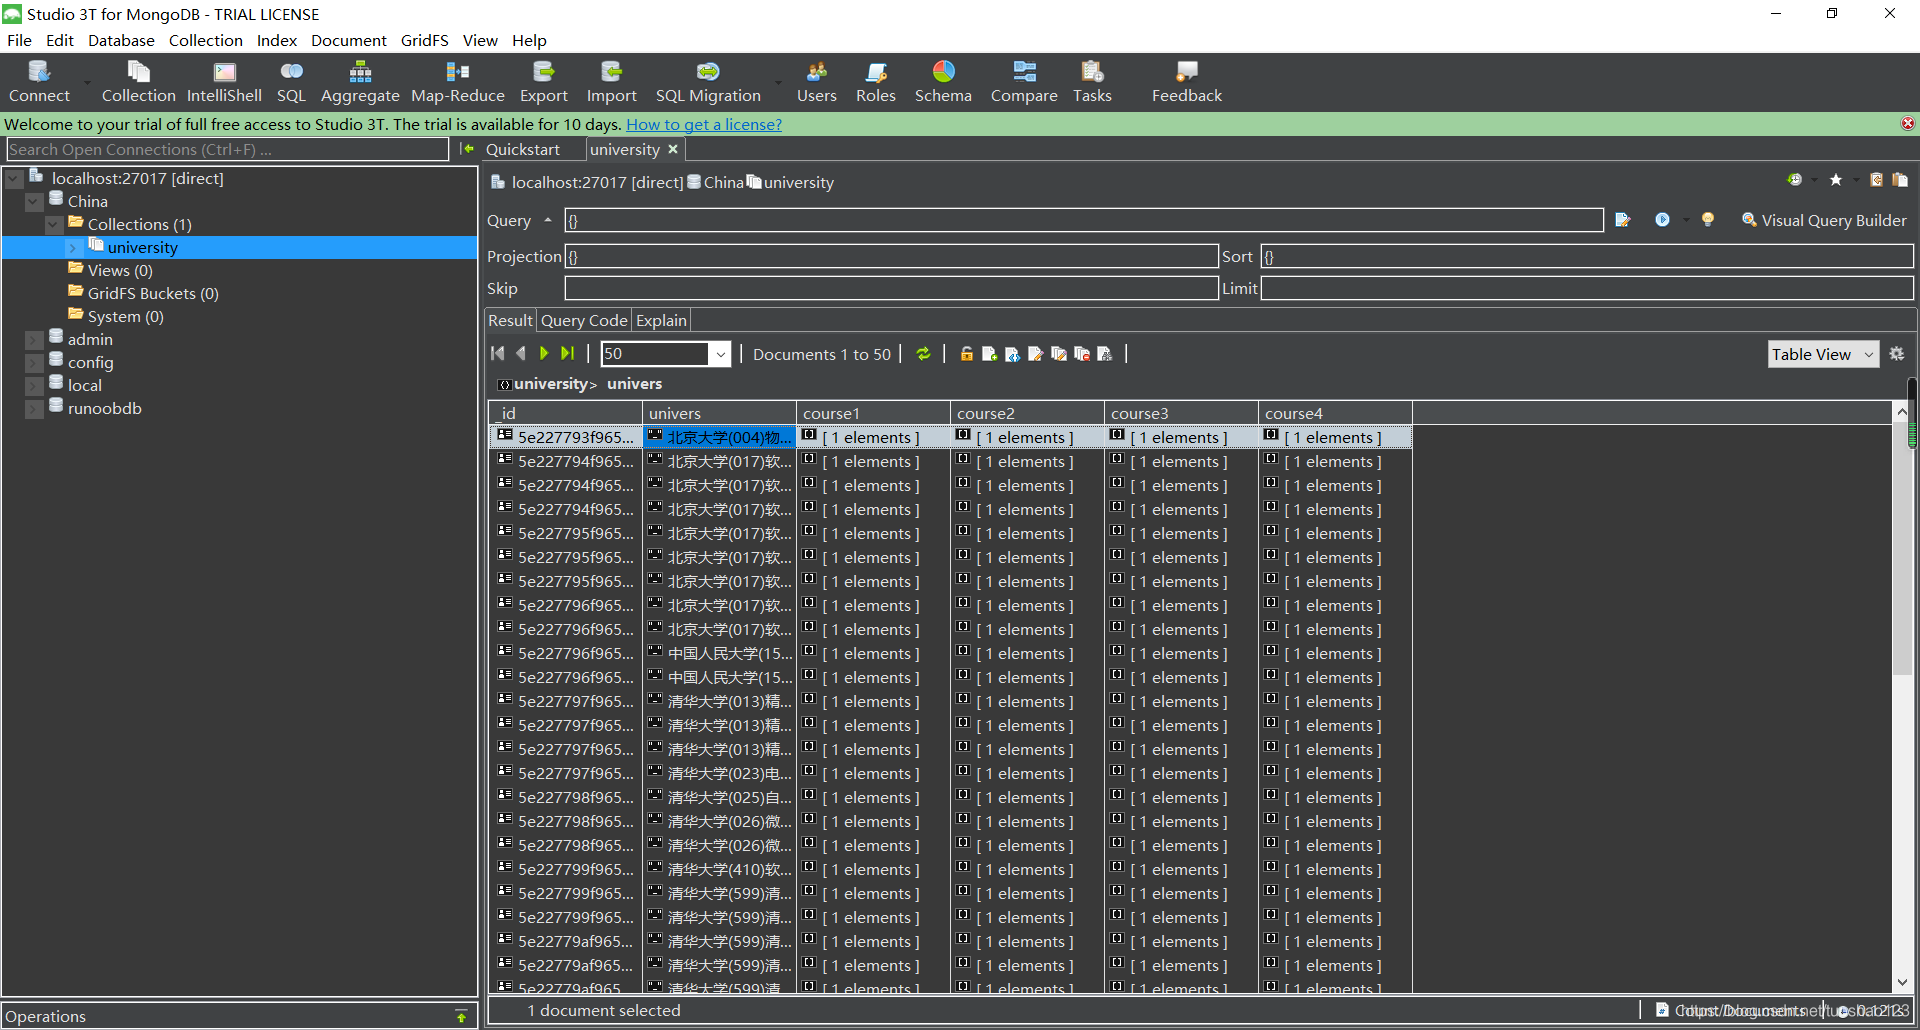Collapse the localhost:27017 connection node
Viewport: 1920px width, 1030px height.
[14, 179]
